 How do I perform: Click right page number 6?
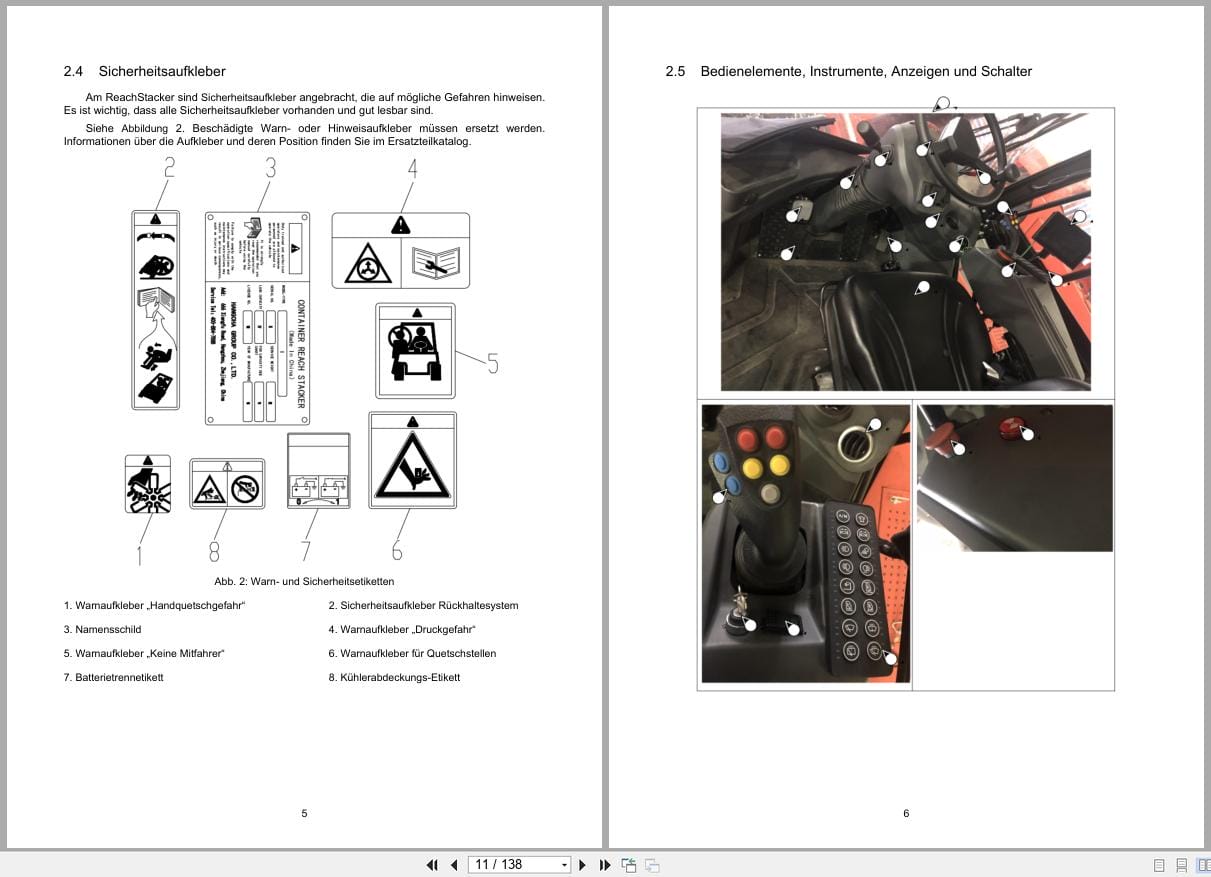coord(906,813)
